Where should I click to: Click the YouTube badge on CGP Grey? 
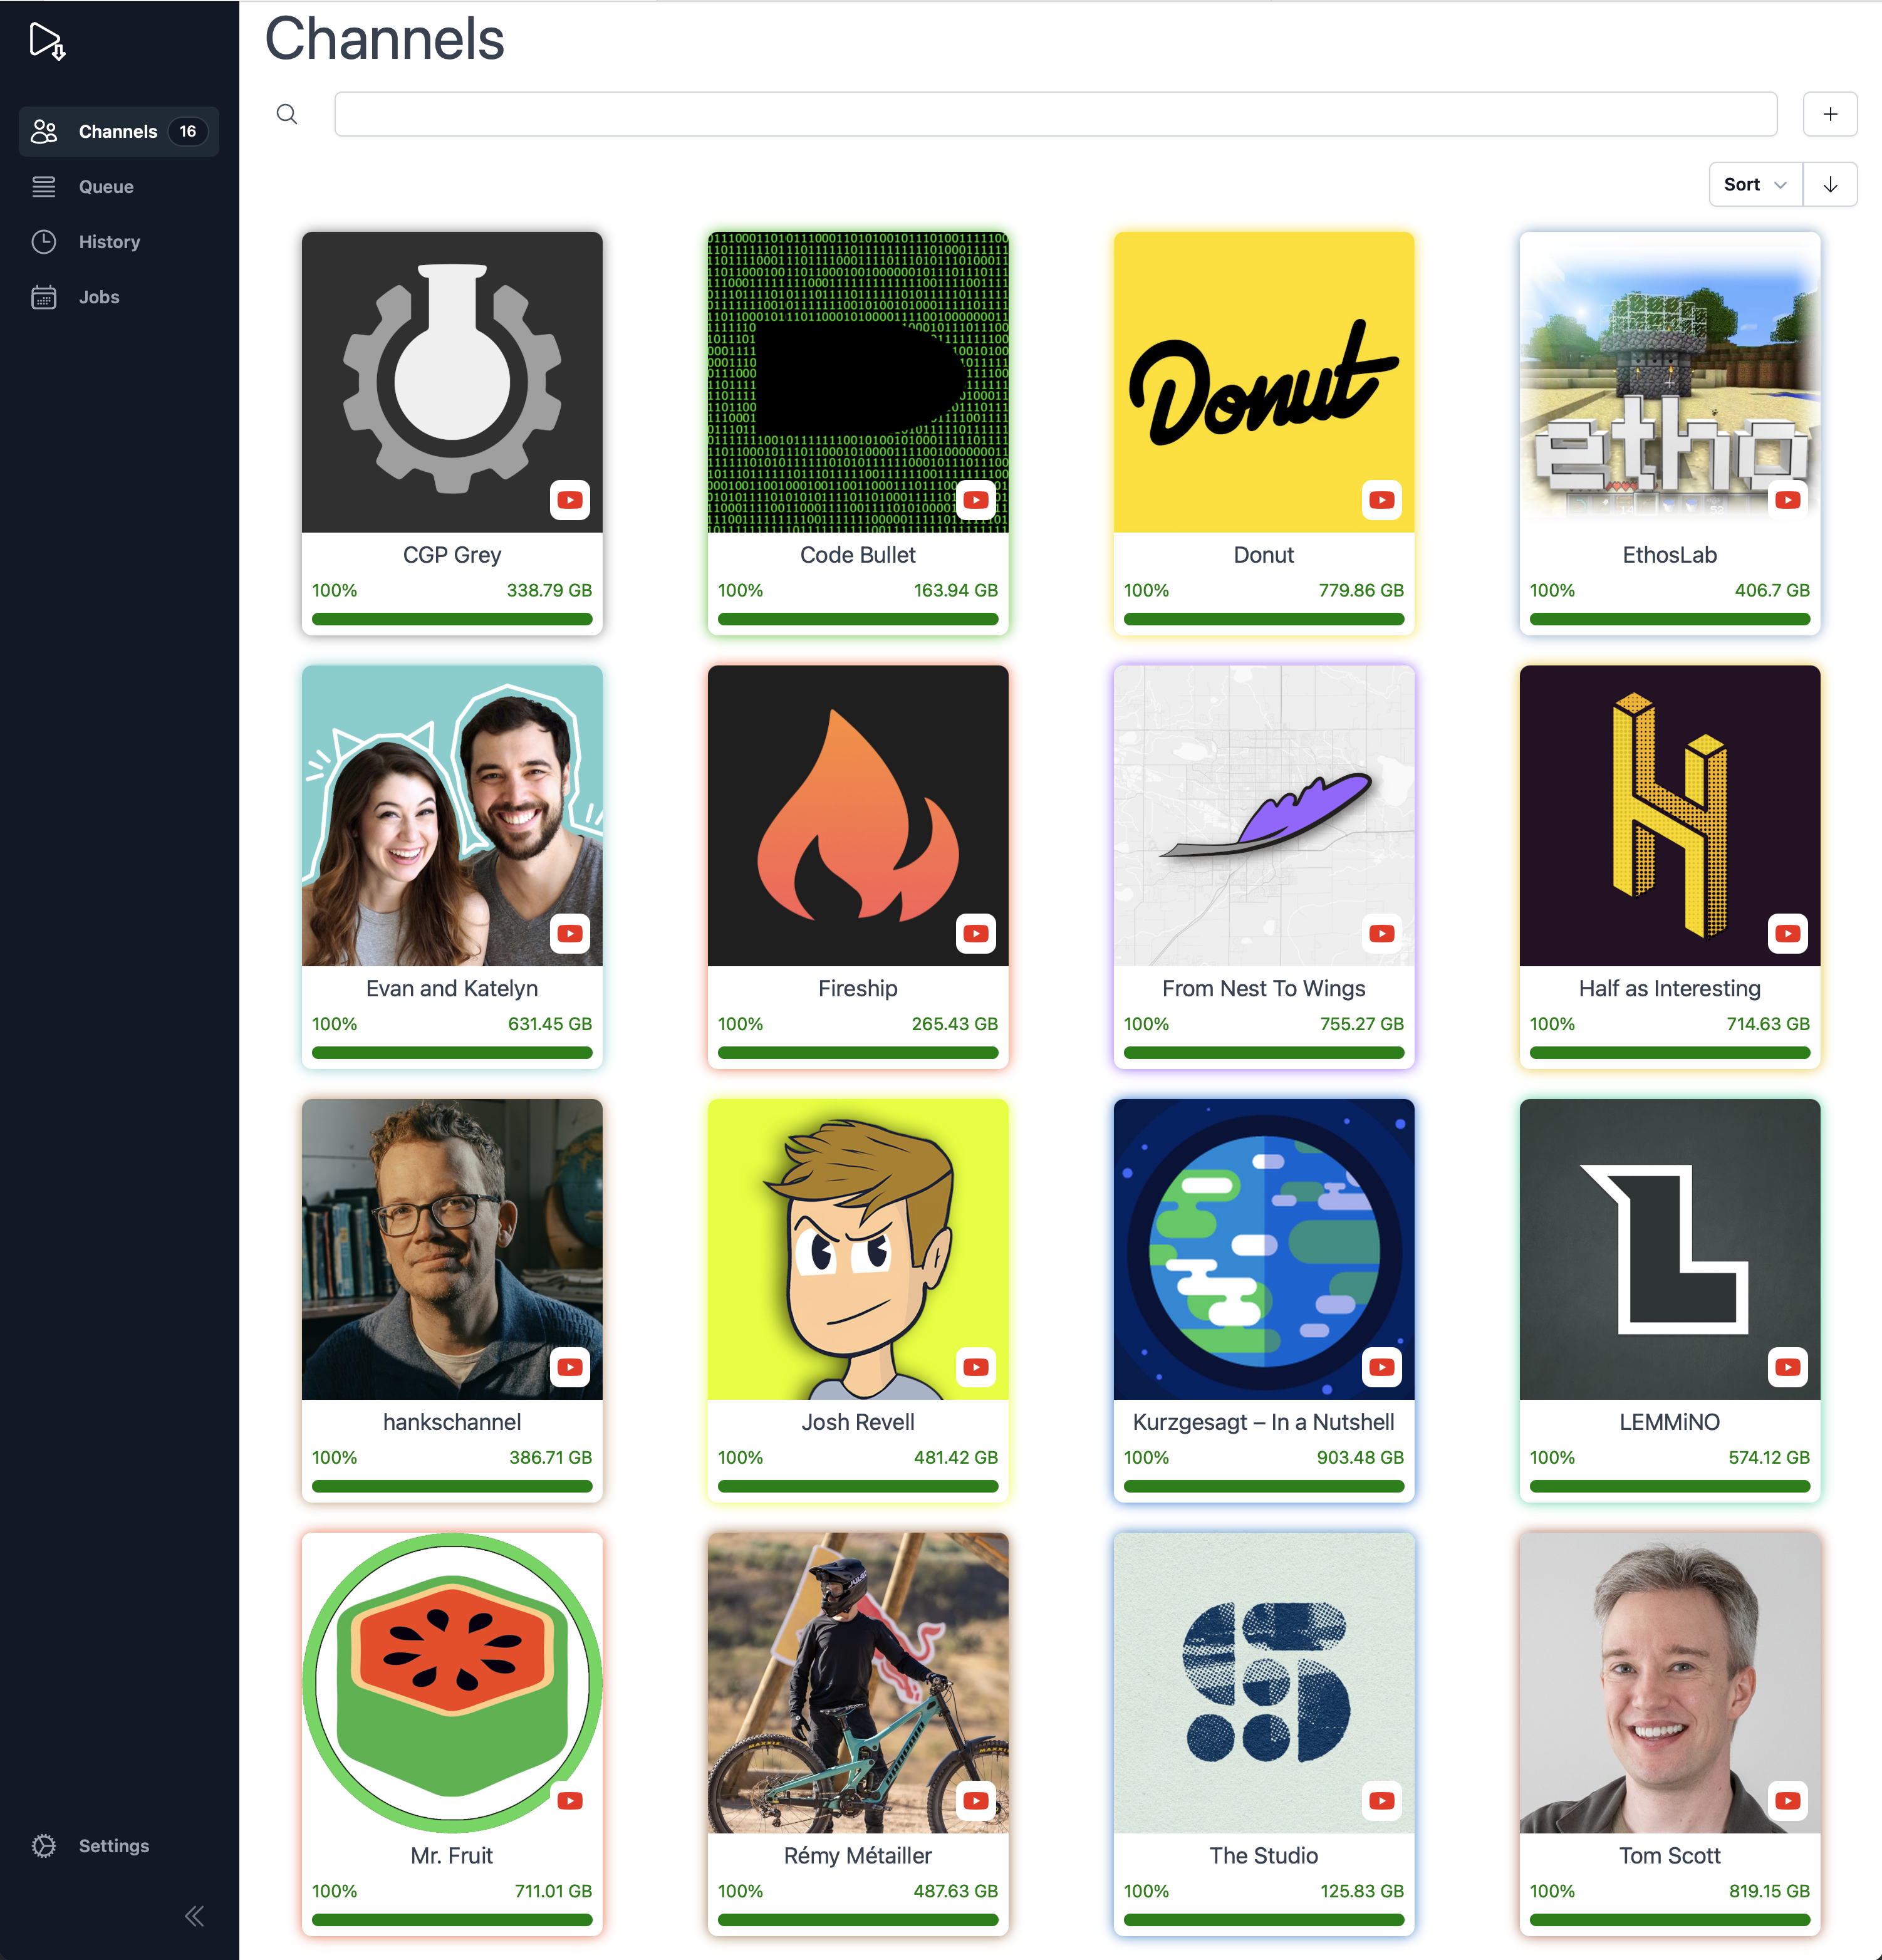click(570, 500)
